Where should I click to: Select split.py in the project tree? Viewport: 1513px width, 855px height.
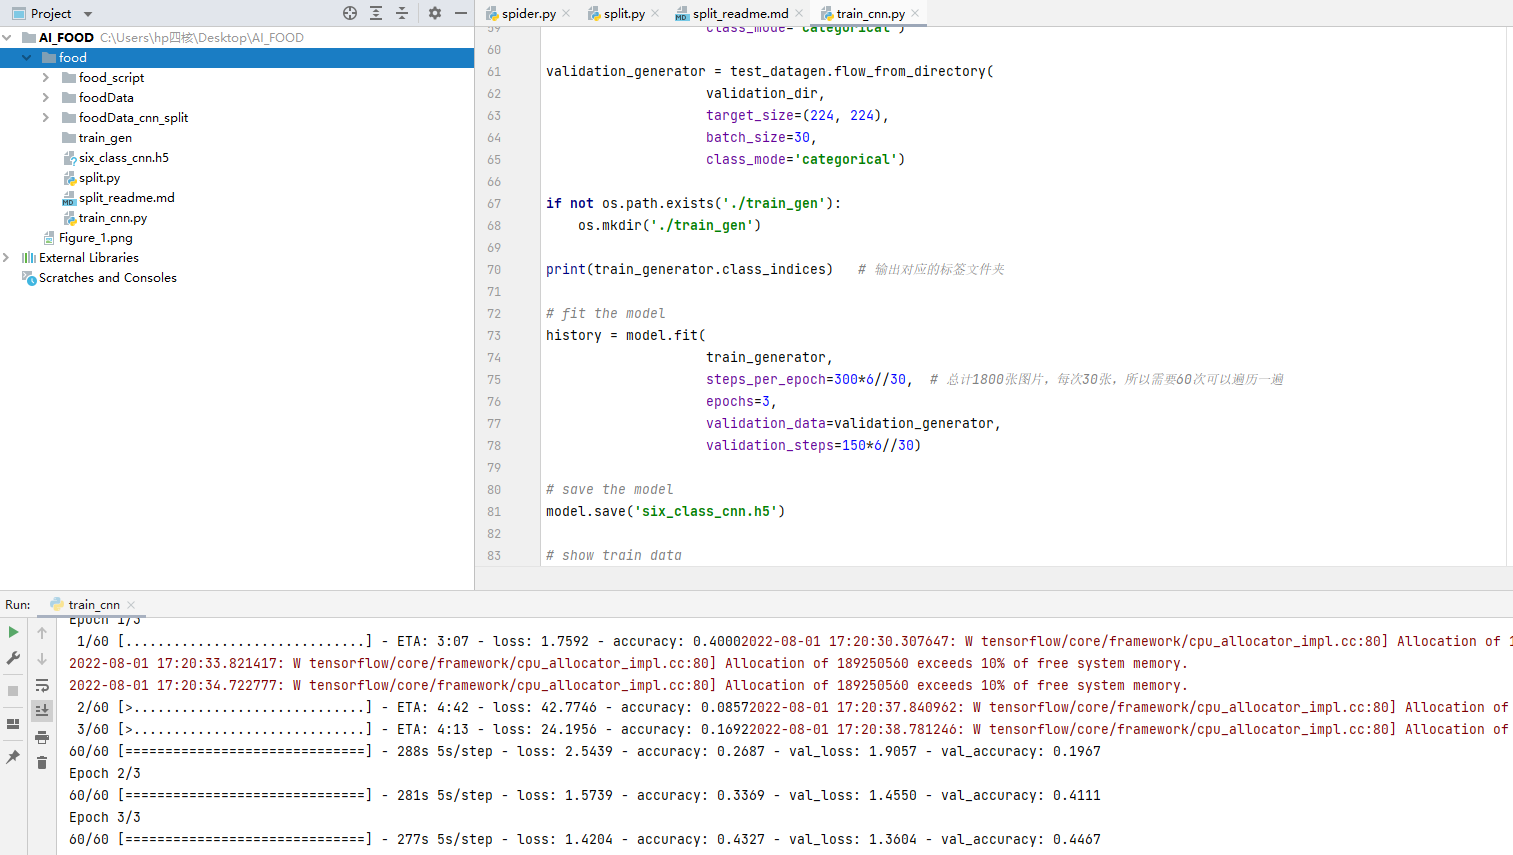click(x=99, y=177)
